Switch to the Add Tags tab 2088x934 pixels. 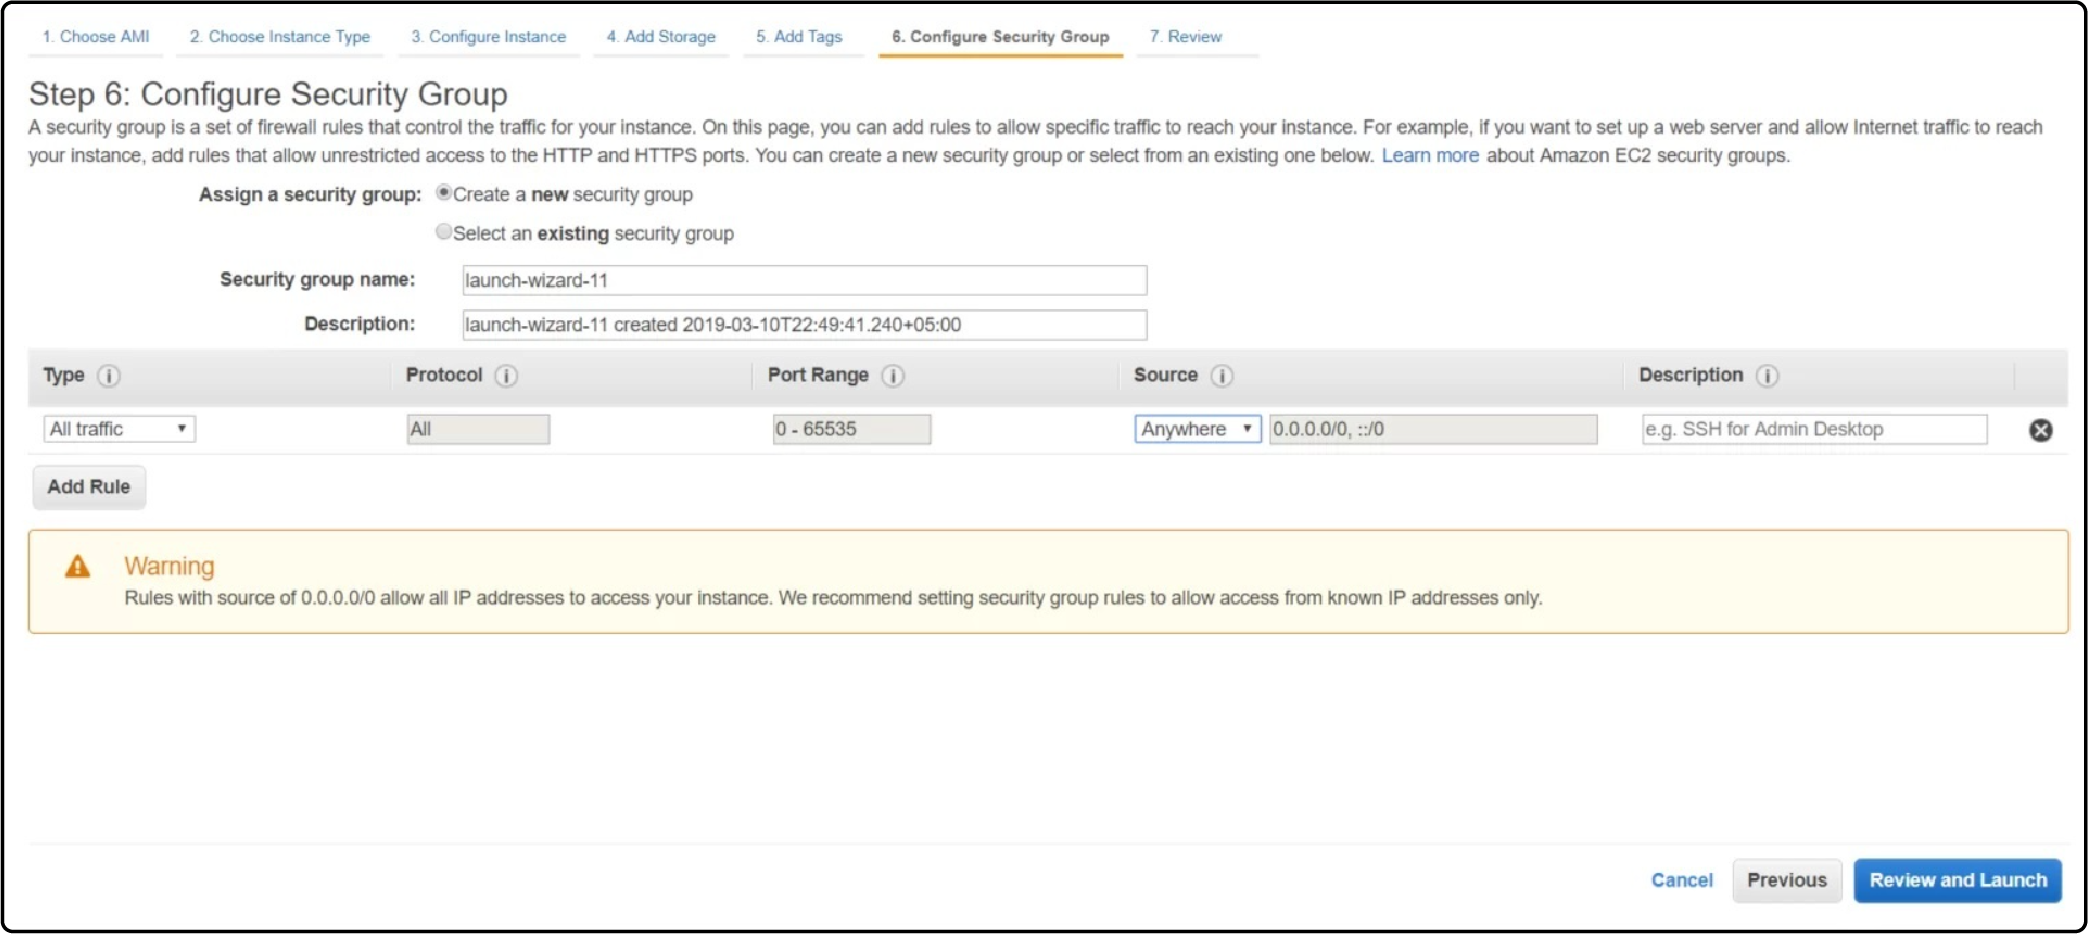(801, 36)
